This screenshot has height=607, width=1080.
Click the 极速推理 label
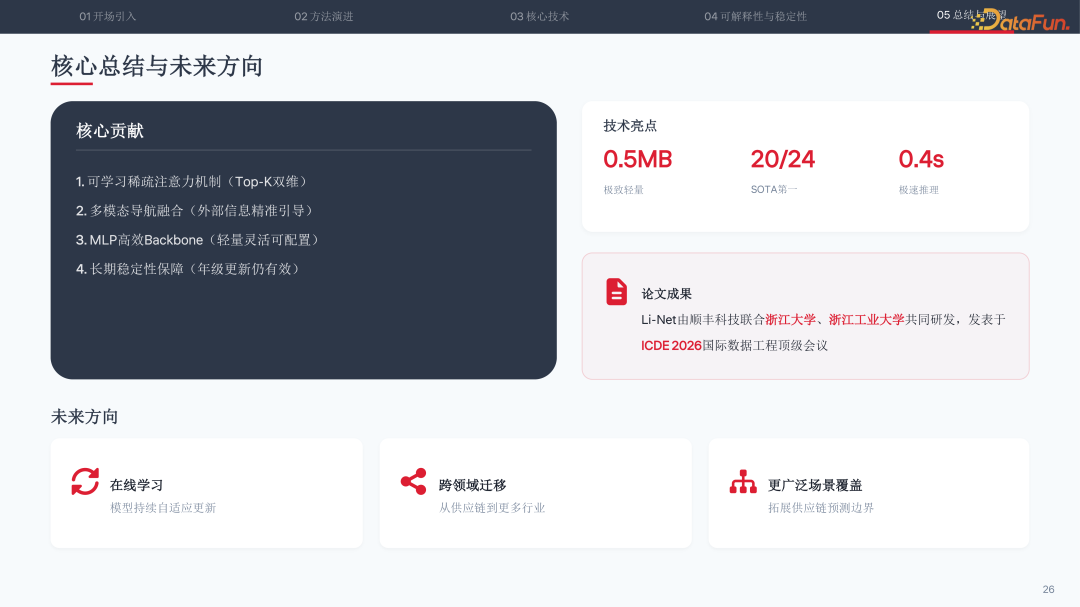(x=919, y=189)
